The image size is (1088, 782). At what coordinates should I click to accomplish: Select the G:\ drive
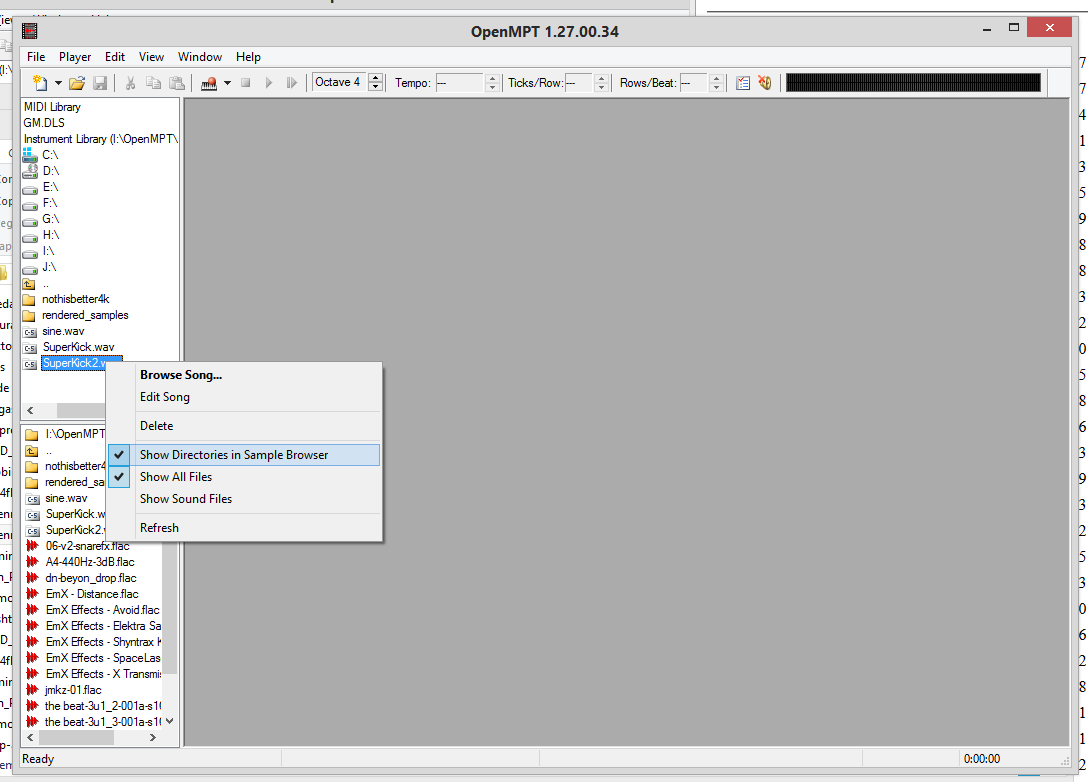click(51, 219)
